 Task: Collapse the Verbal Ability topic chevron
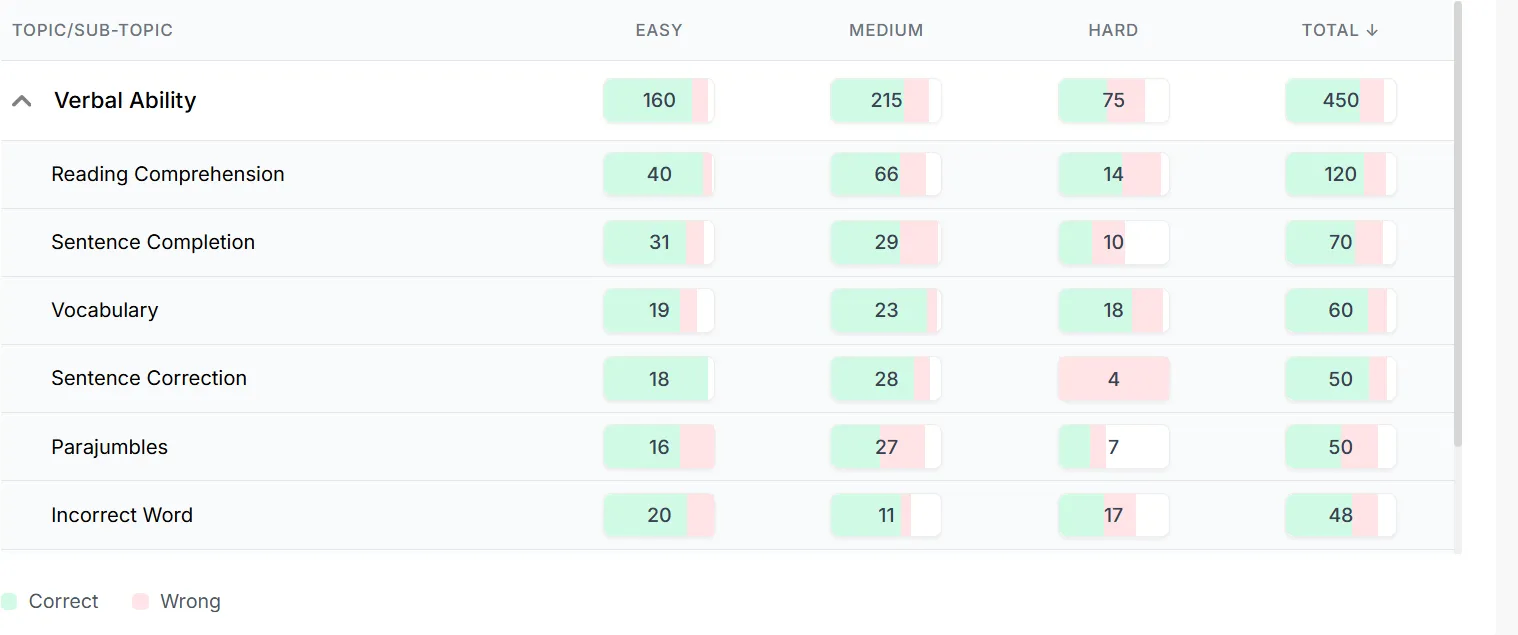click(x=22, y=101)
